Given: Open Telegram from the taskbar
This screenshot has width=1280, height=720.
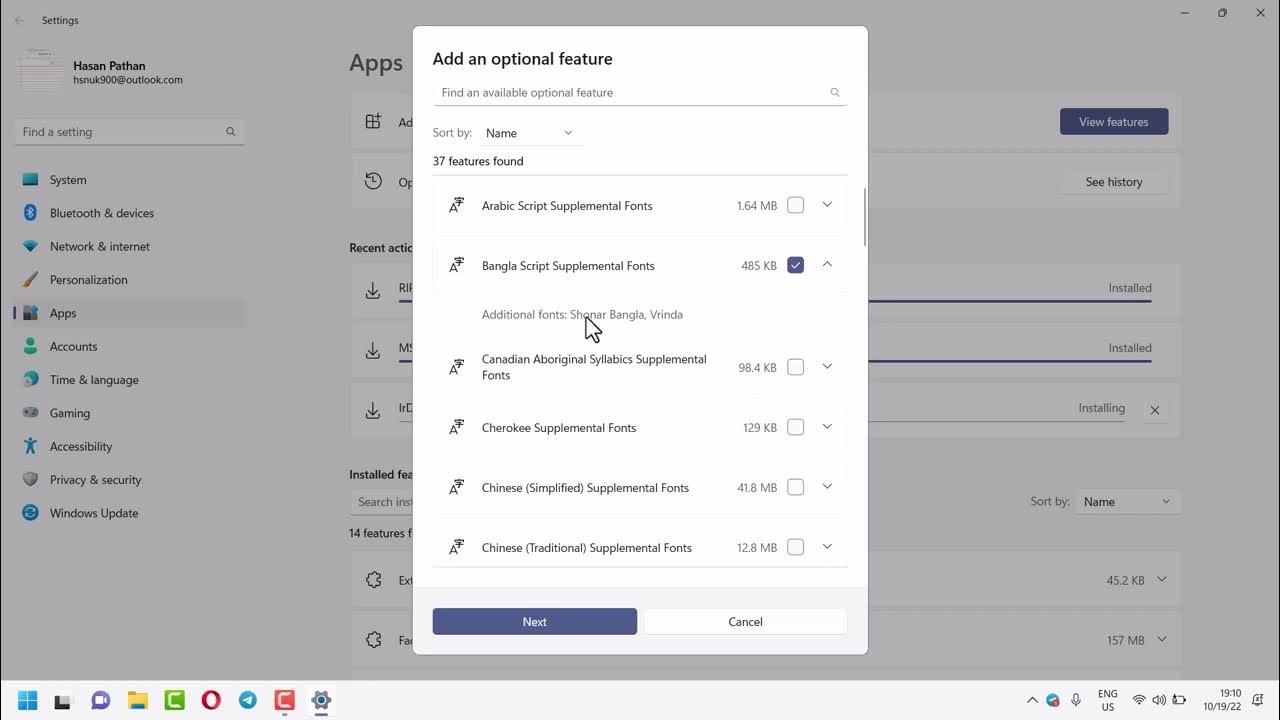Looking at the screenshot, I should [248, 700].
